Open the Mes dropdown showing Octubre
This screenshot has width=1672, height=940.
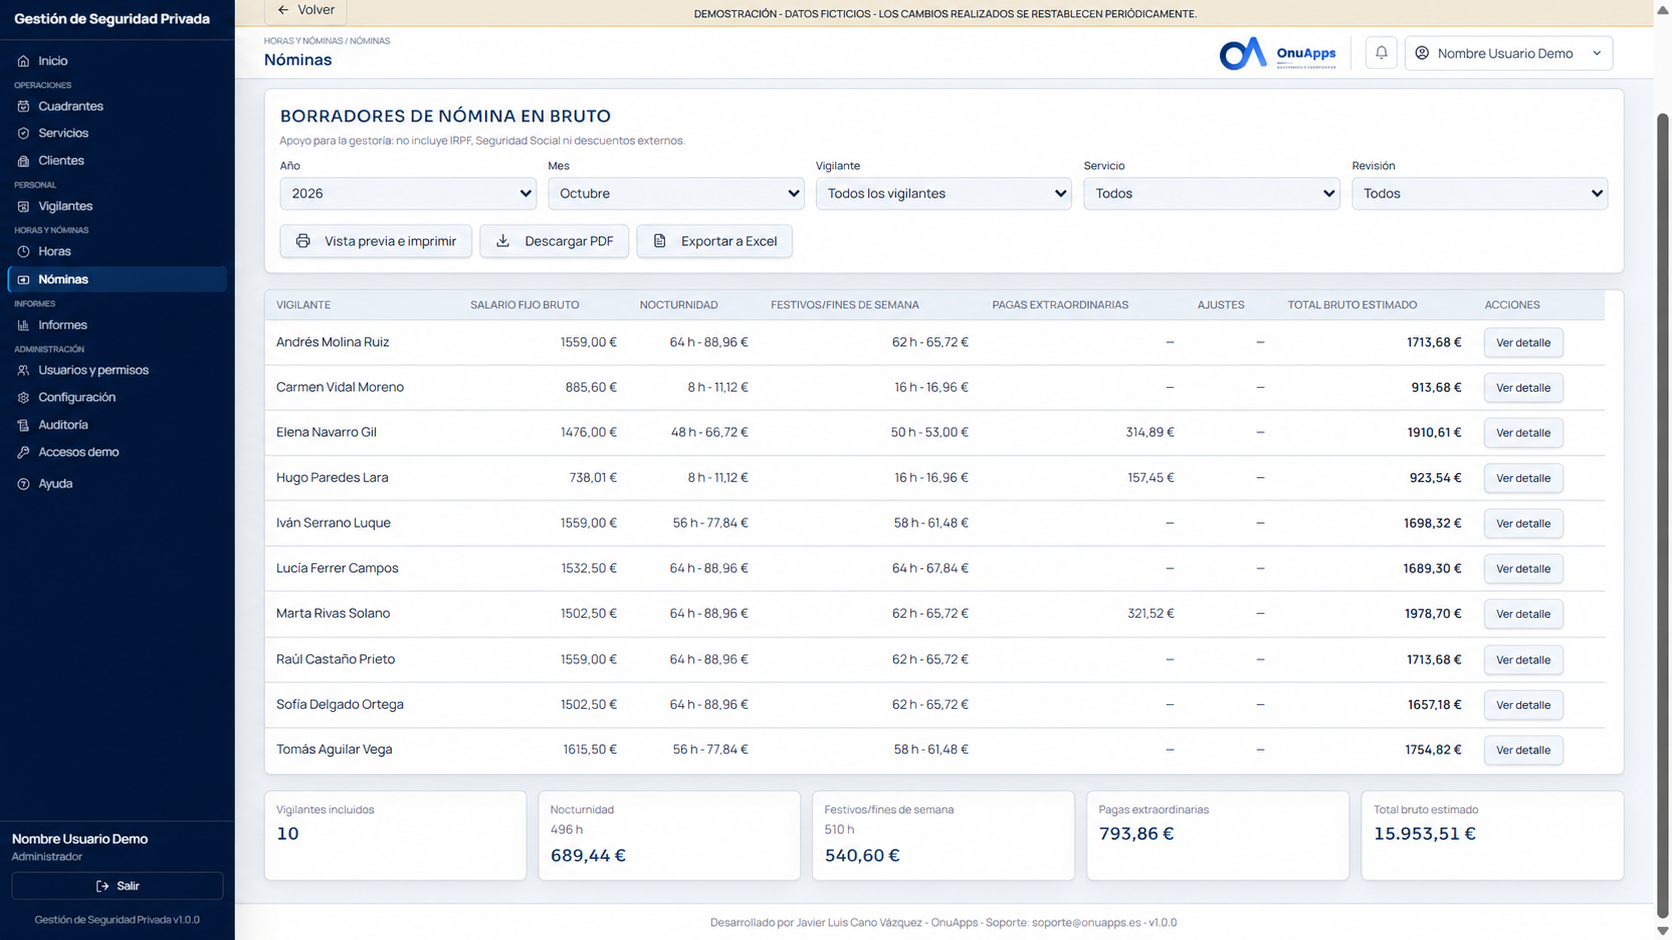point(676,193)
